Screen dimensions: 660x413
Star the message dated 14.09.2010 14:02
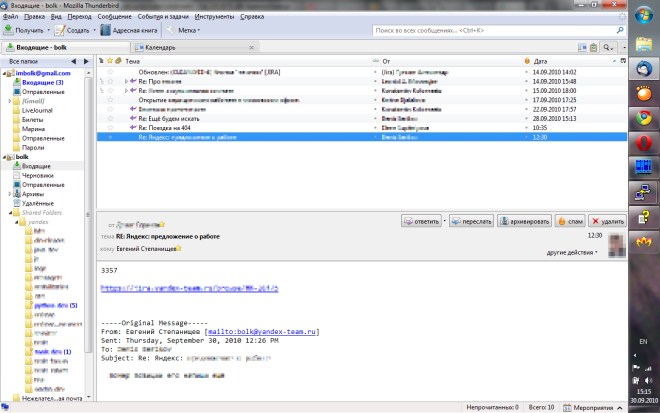(x=110, y=72)
